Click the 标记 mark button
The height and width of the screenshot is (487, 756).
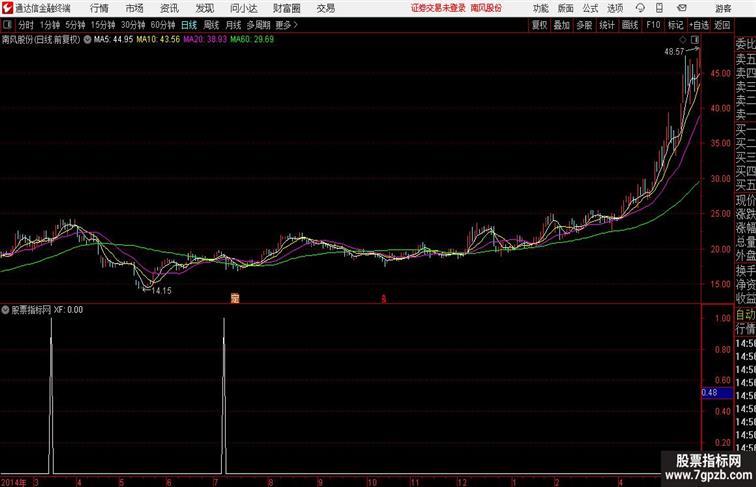click(x=675, y=25)
